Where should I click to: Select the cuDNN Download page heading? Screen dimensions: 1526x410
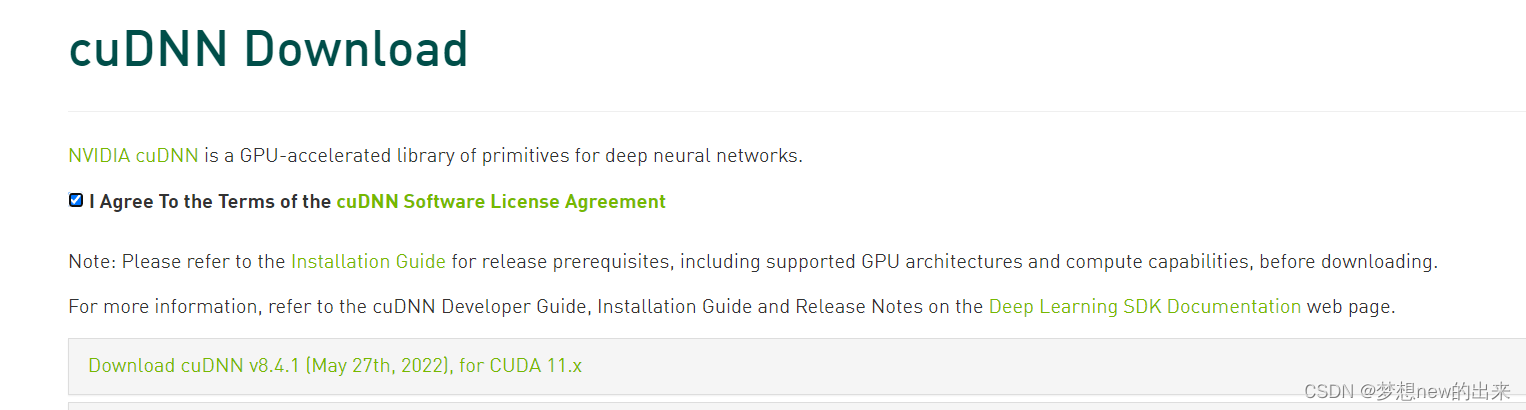click(268, 48)
